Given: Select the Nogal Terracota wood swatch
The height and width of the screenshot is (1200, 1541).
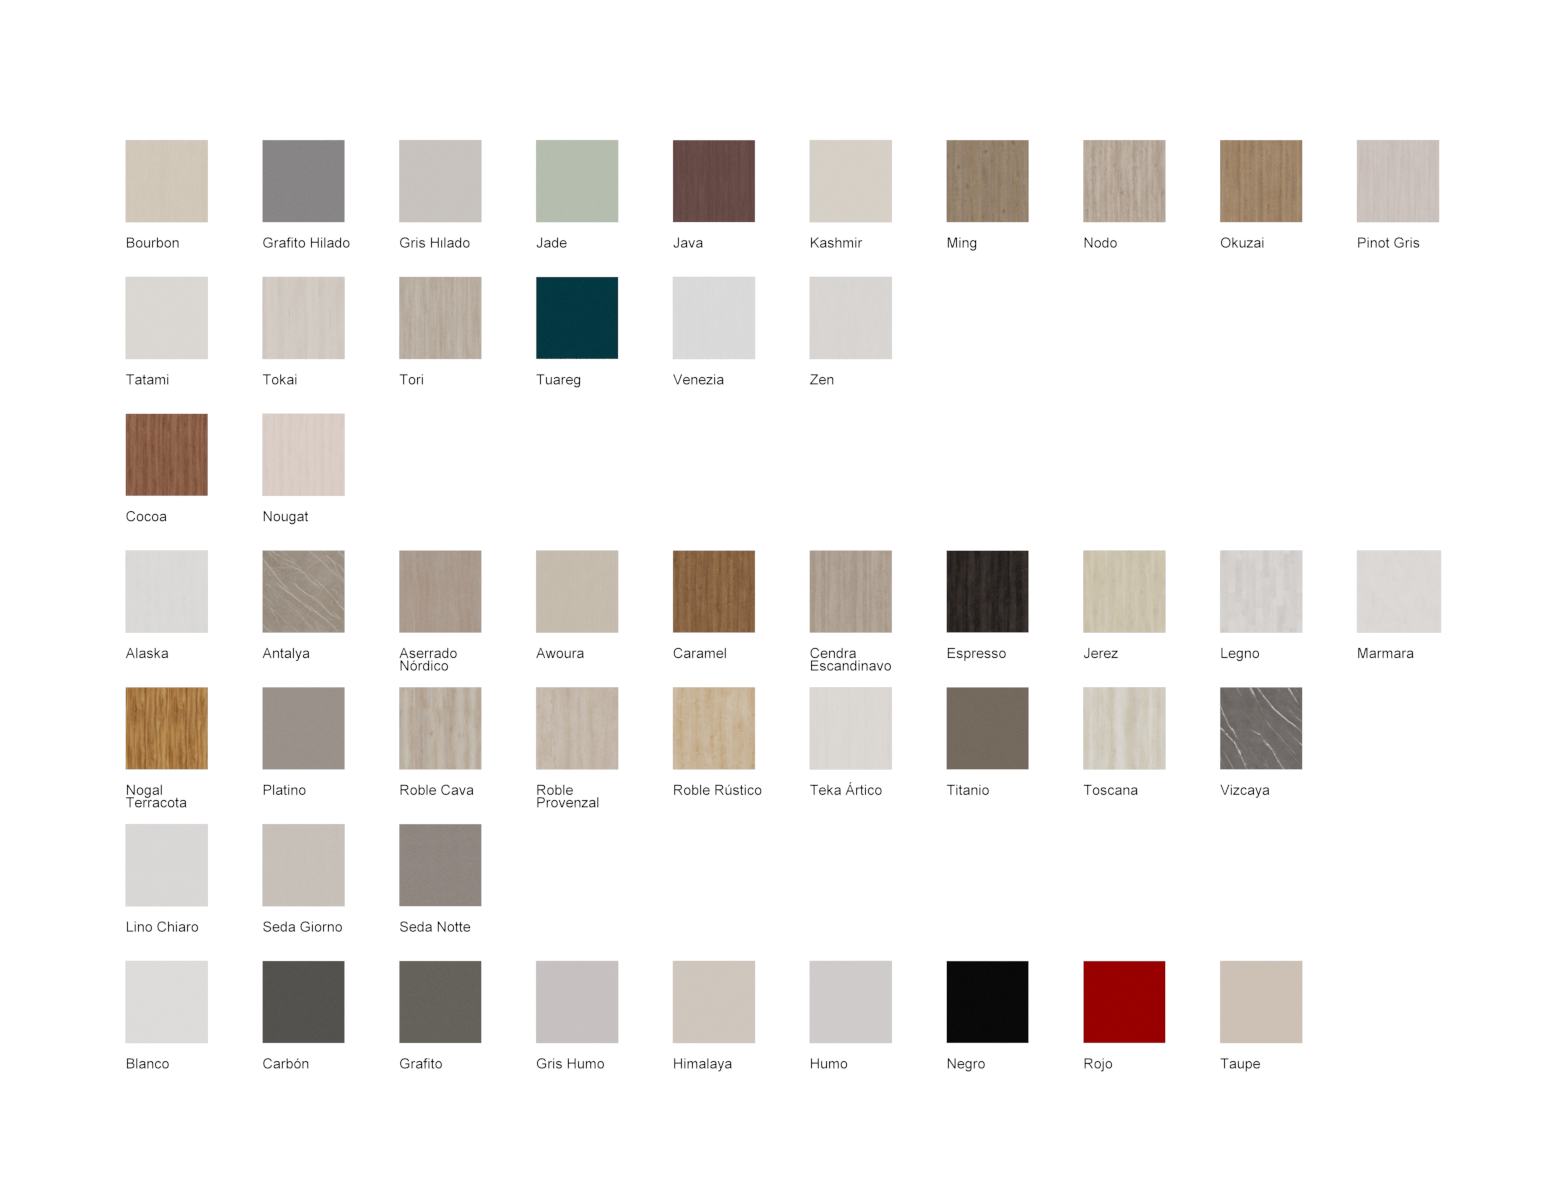Looking at the screenshot, I should pos(167,728).
